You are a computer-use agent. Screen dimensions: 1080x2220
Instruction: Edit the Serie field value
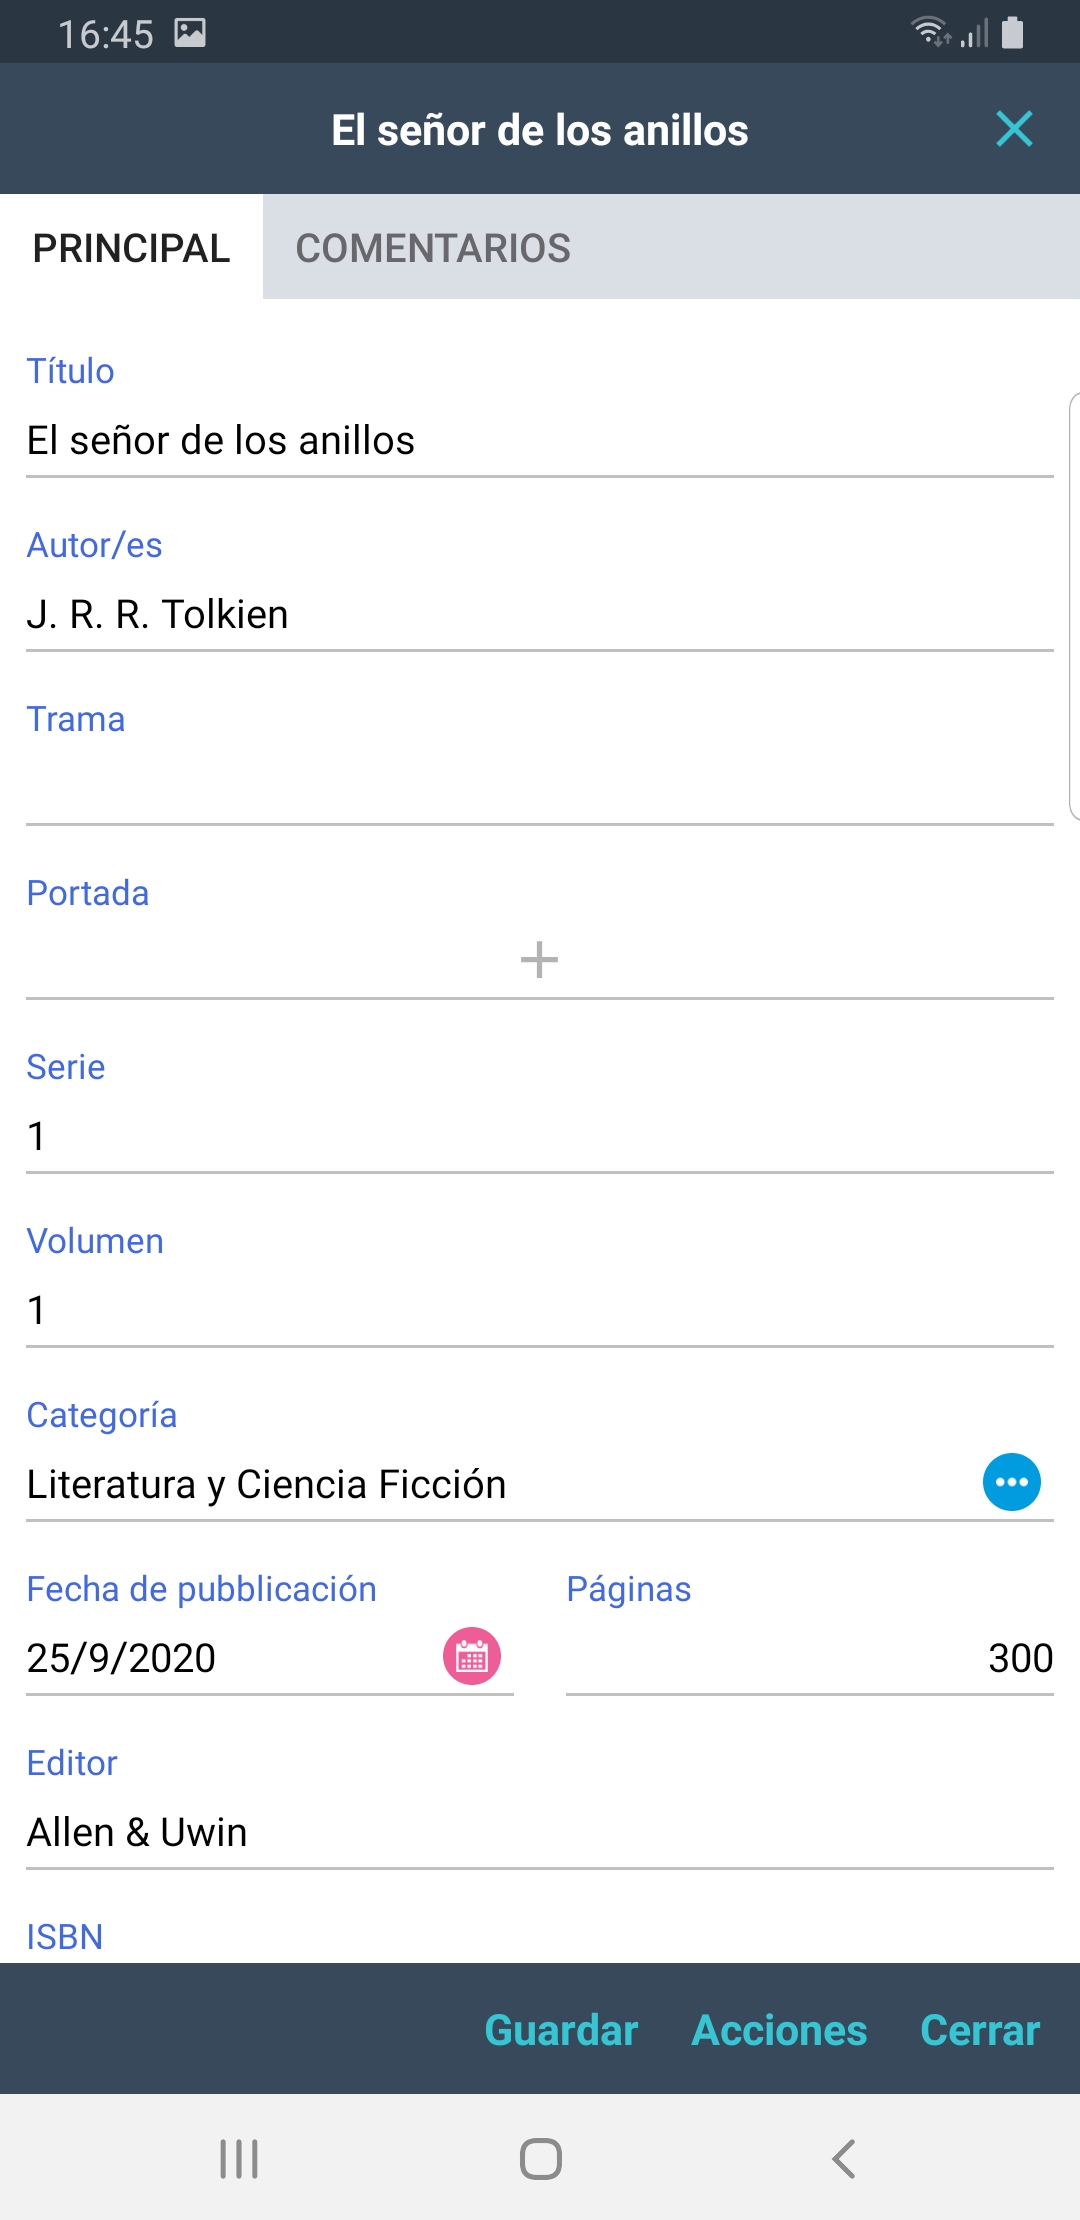point(540,1137)
